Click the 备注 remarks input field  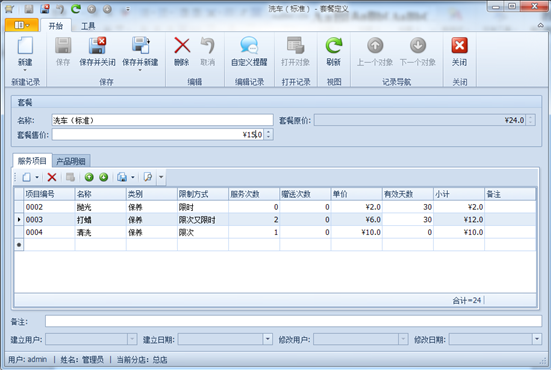pyautogui.click(x=293, y=321)
